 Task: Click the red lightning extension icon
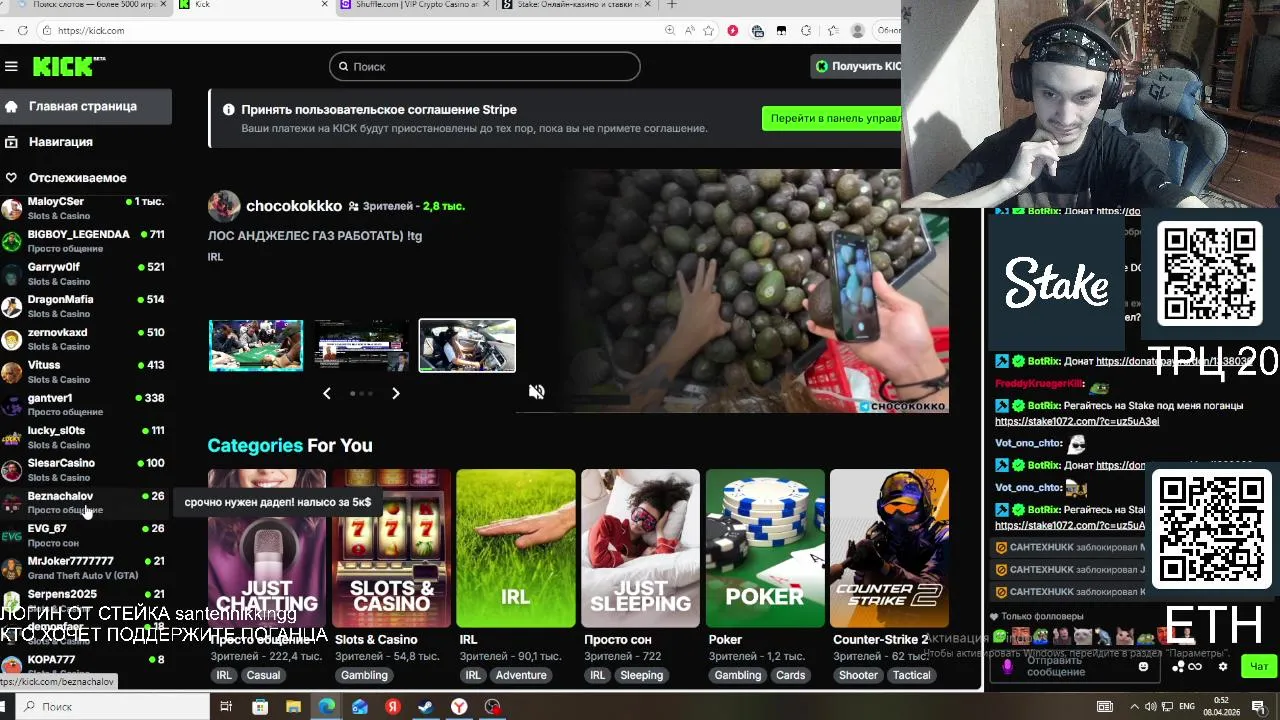pos(733,31)
